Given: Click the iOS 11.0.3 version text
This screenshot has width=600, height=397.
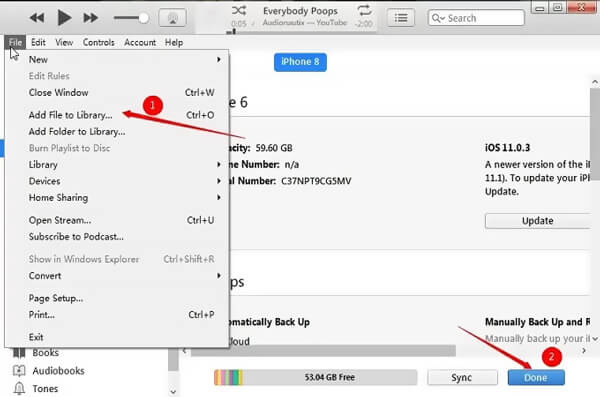Looking at the screenshot, I should click(x=507, y=148).
